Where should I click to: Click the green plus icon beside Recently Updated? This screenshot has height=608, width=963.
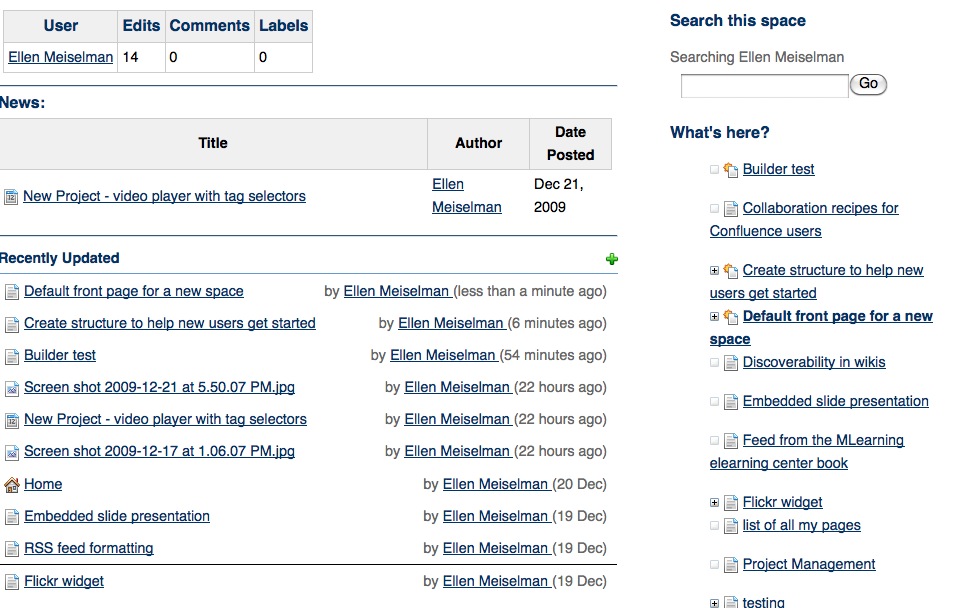tap(612, 259)
